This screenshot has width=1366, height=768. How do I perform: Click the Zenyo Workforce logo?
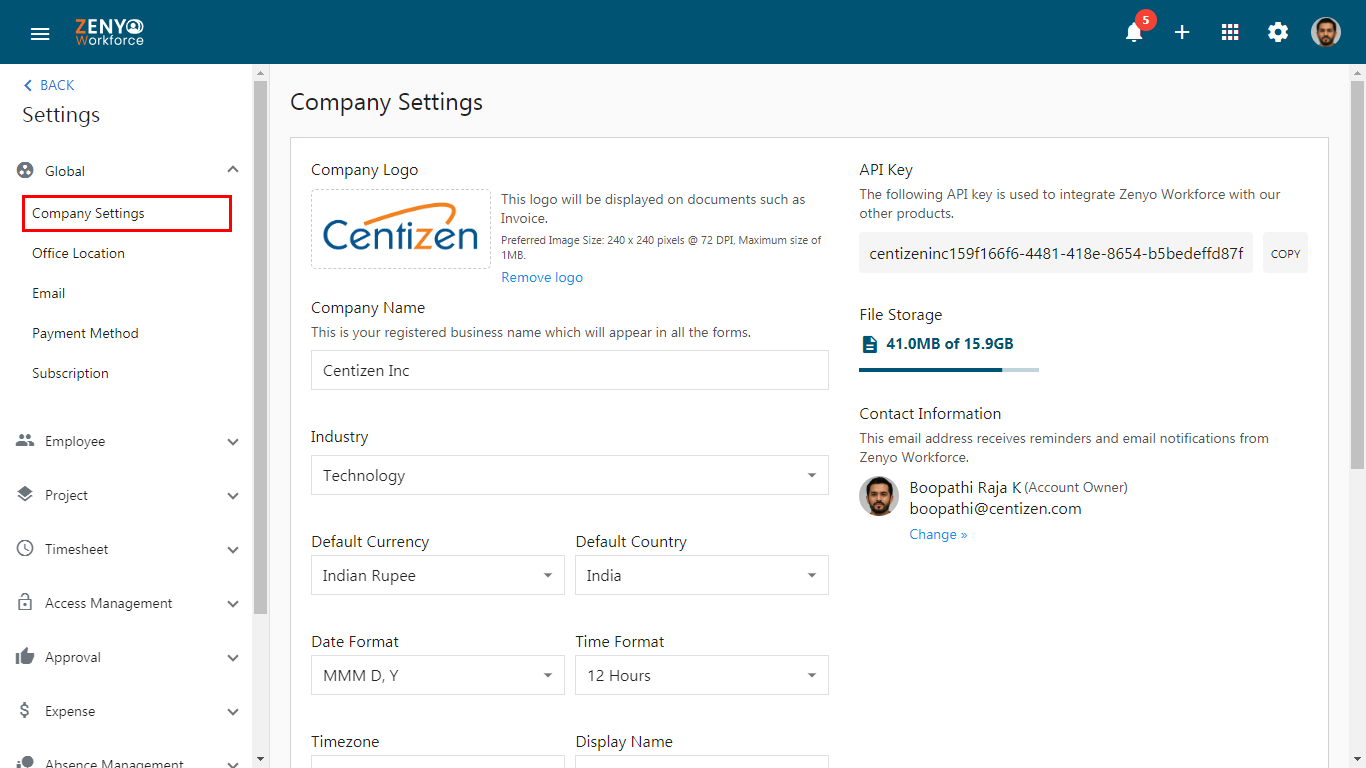tap(109, 32)
